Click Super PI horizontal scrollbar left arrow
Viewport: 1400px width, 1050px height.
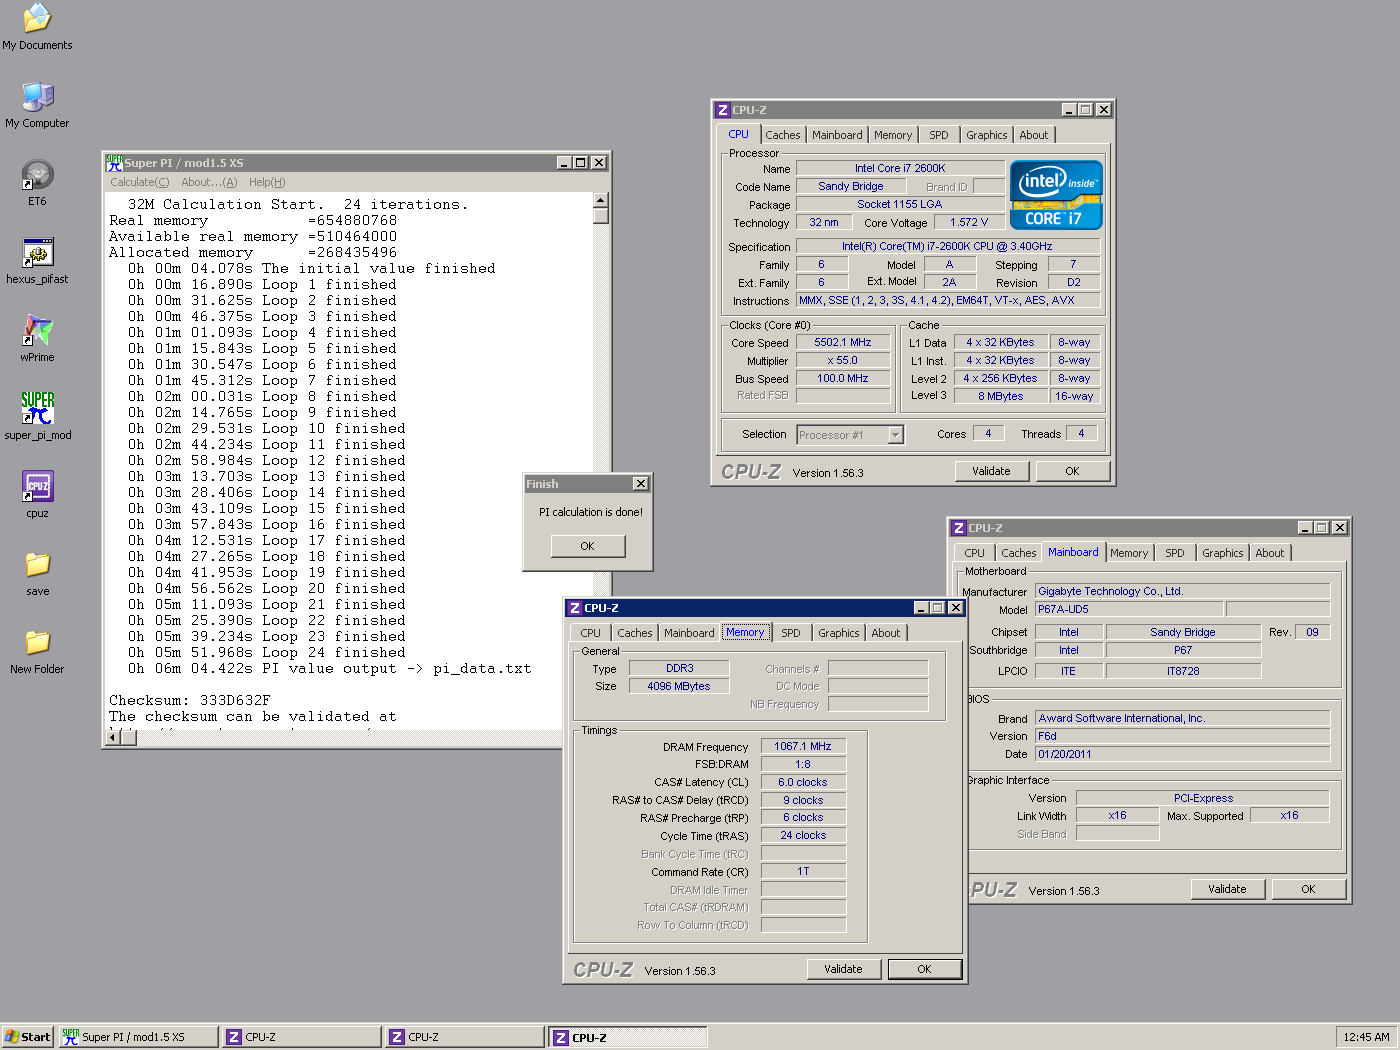113,738
